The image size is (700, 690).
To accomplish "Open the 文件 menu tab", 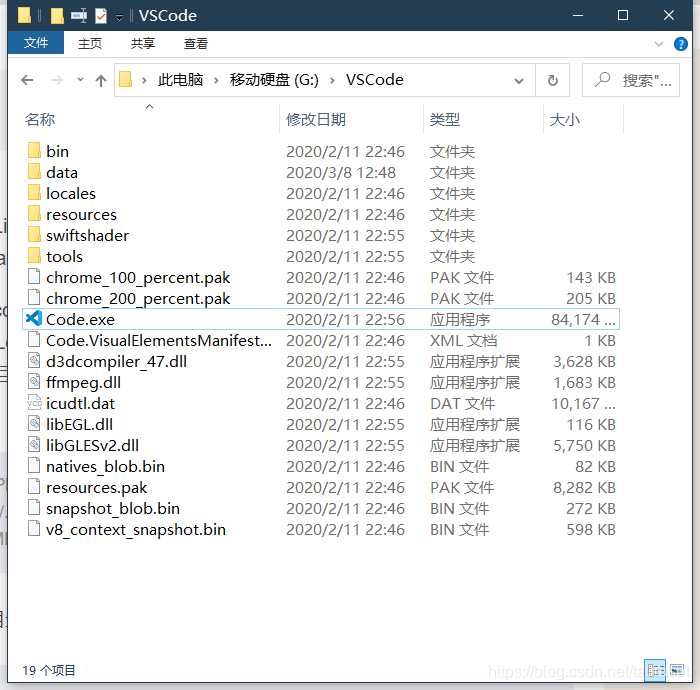I will point(36,43).
